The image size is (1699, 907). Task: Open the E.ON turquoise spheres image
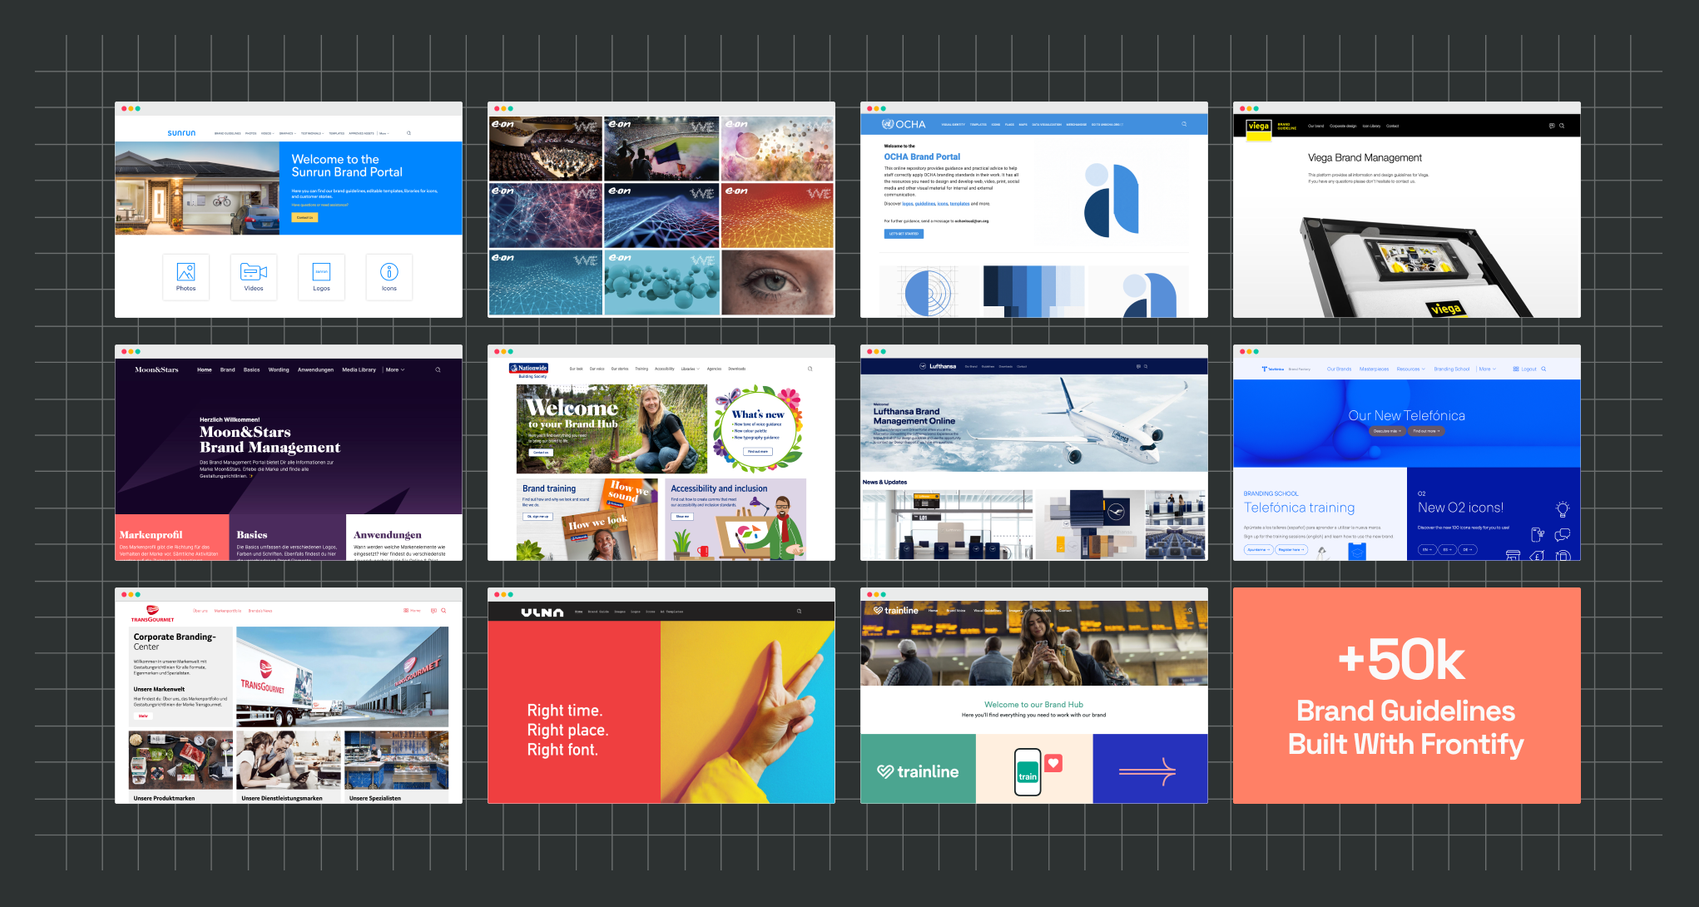(661, 283)
